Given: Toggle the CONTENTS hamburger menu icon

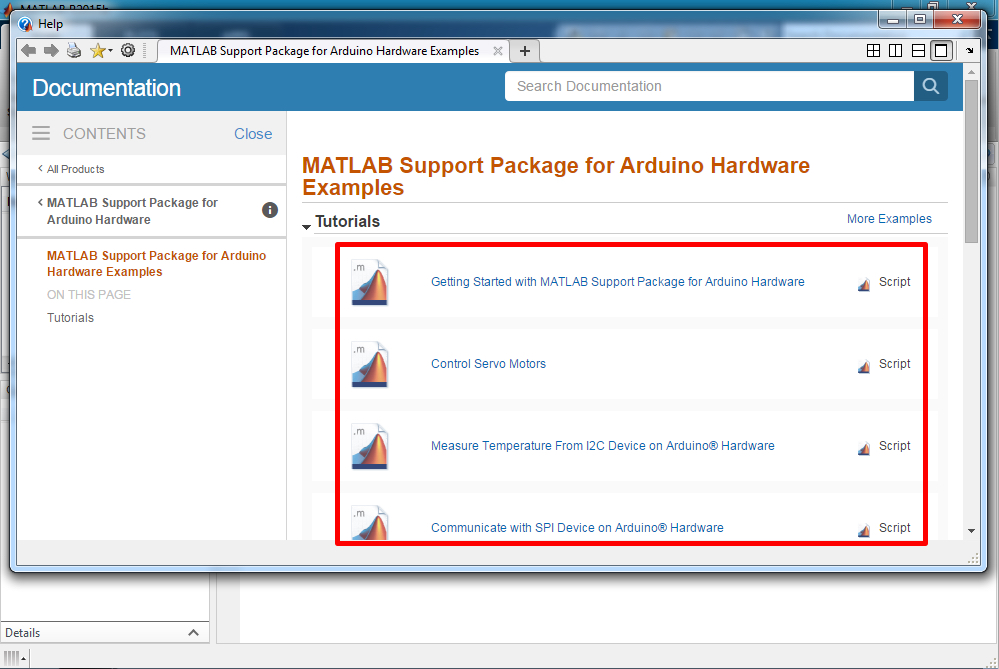Looking at the screenshot, I should pyautogui.click(x=41, y=133).
